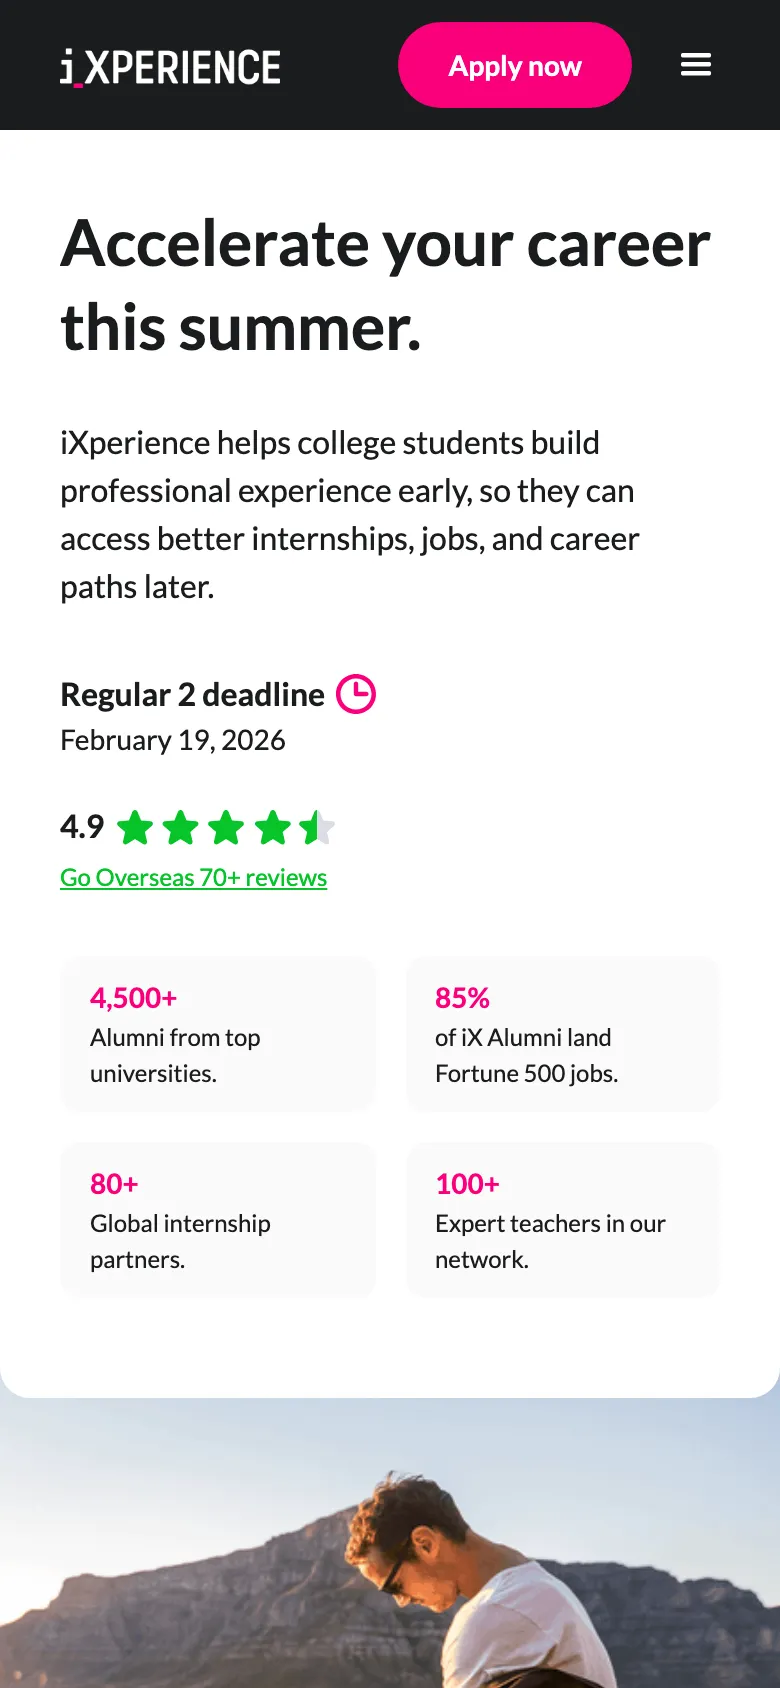780x1688 pixels.
Task: Click the pink clock deadline icon
Action: 356,694
